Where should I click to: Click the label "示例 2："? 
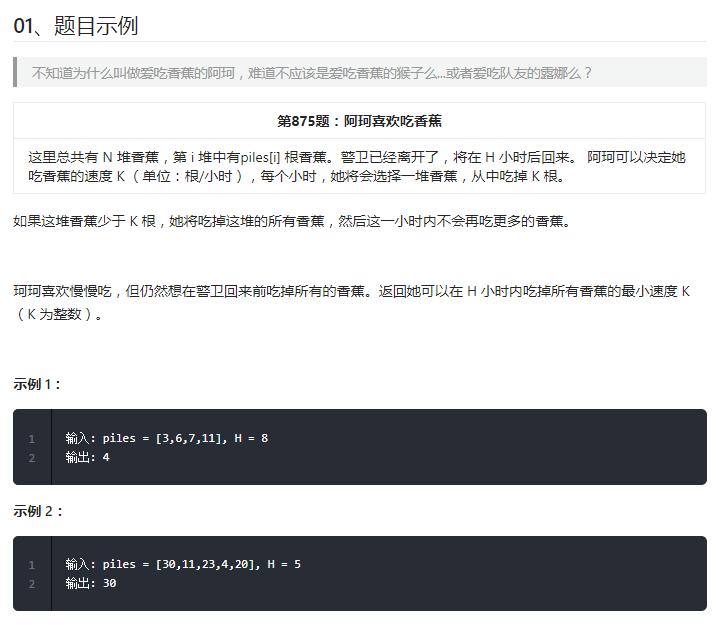click(x=38, y=511)
